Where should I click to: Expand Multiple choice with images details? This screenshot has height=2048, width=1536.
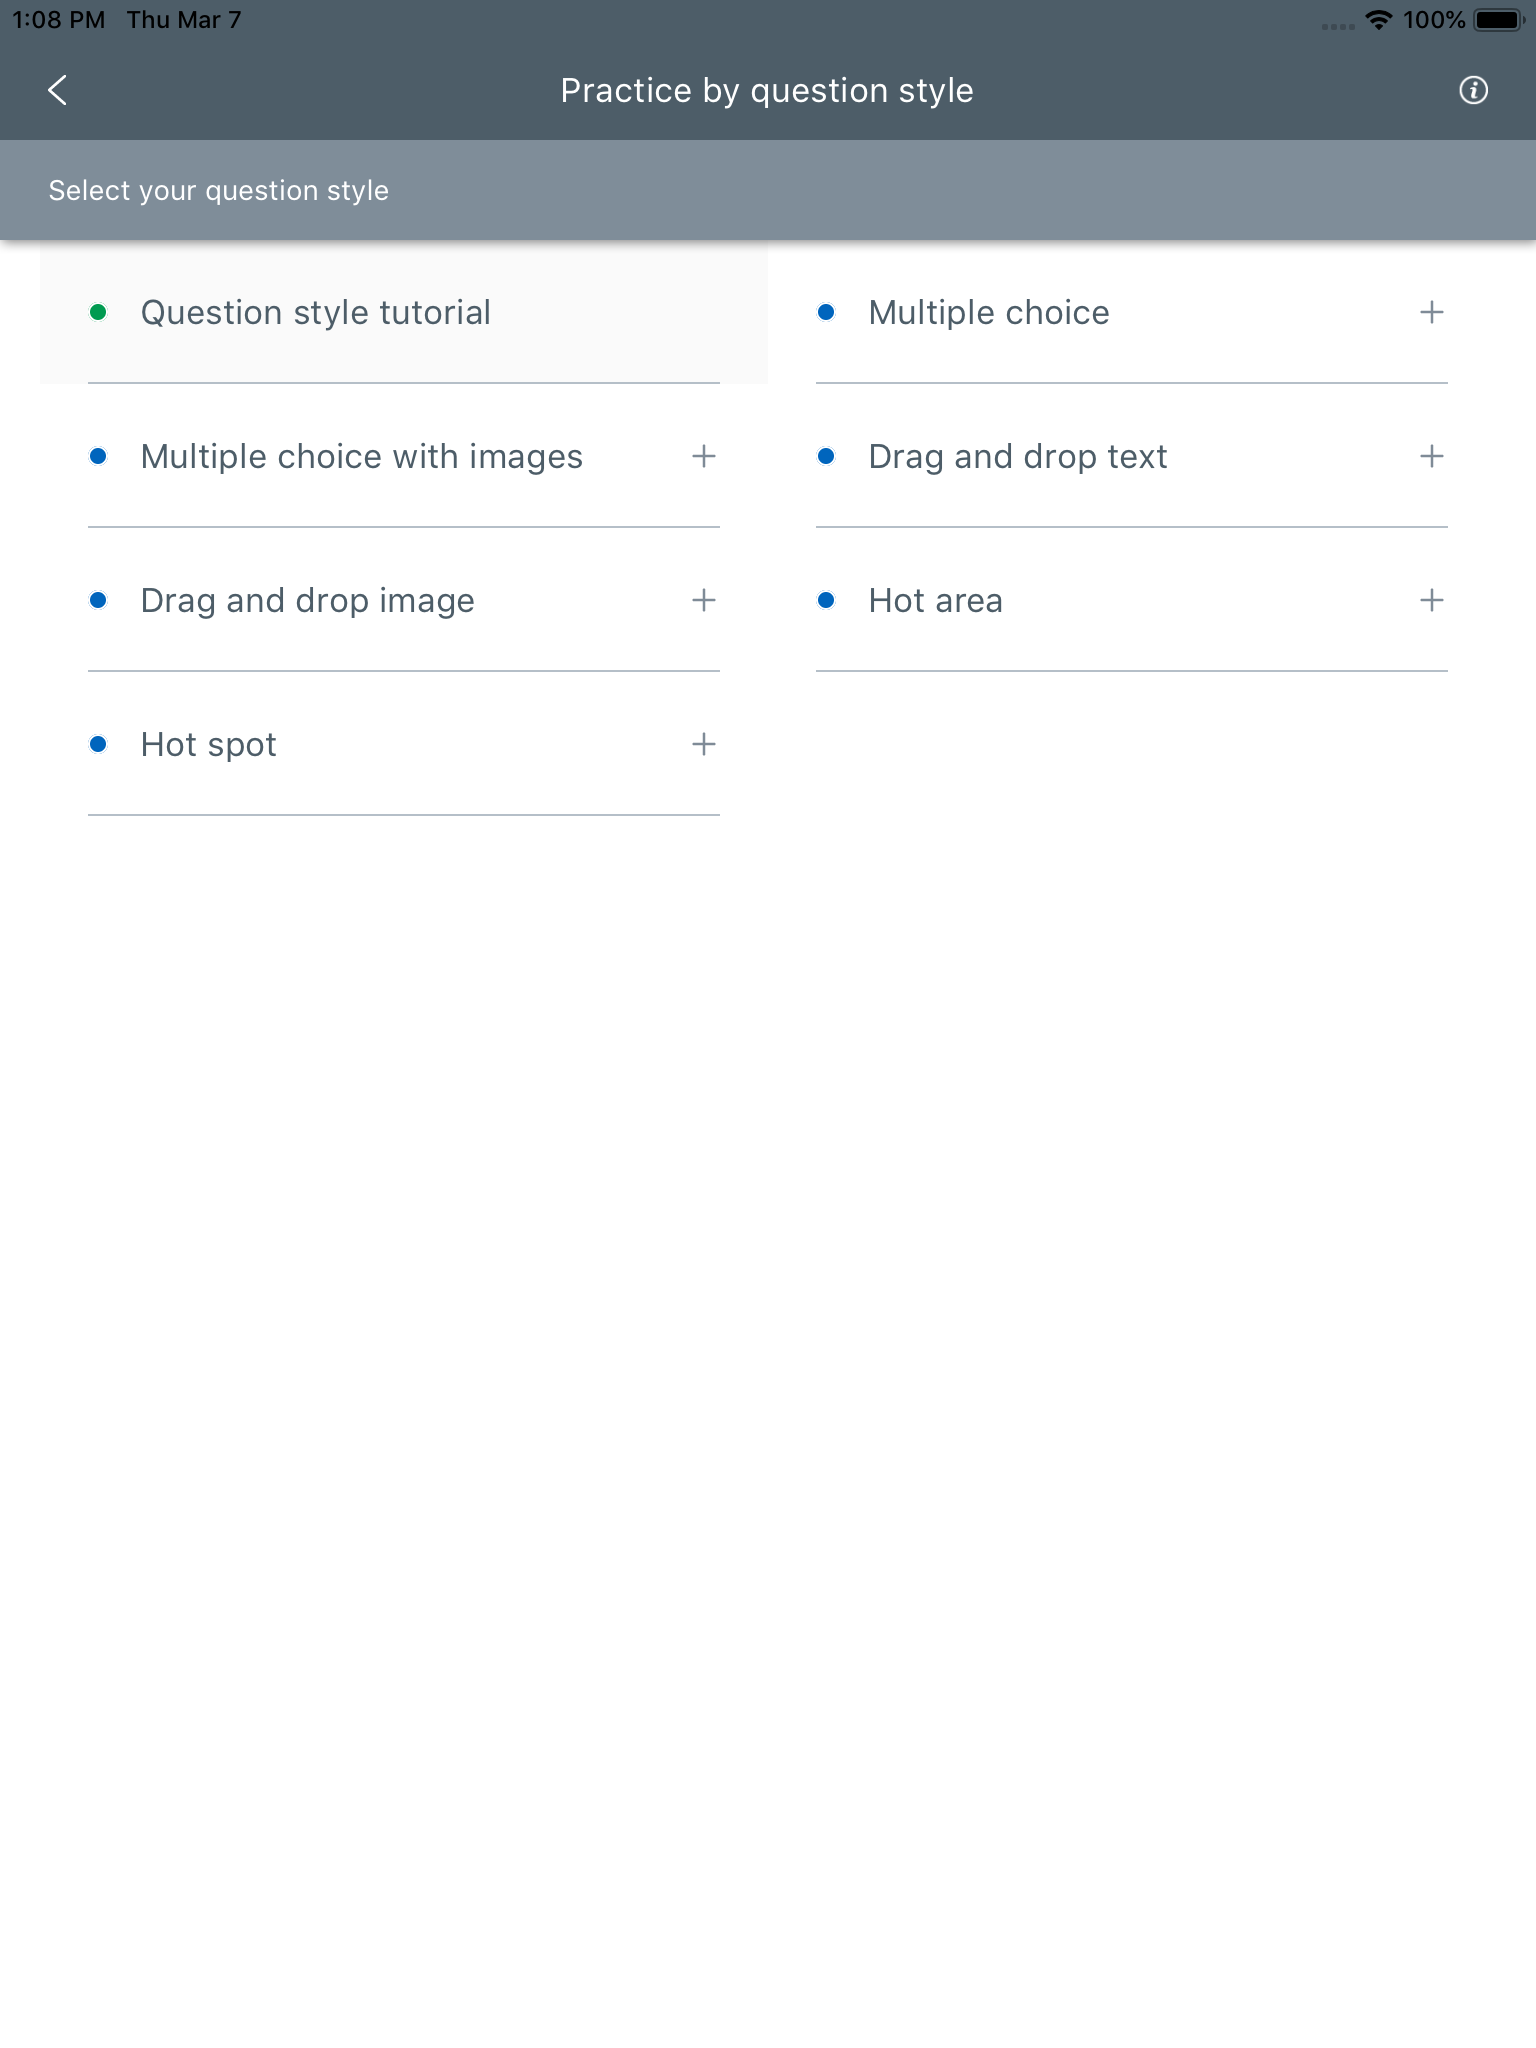[x=703, y=456]
